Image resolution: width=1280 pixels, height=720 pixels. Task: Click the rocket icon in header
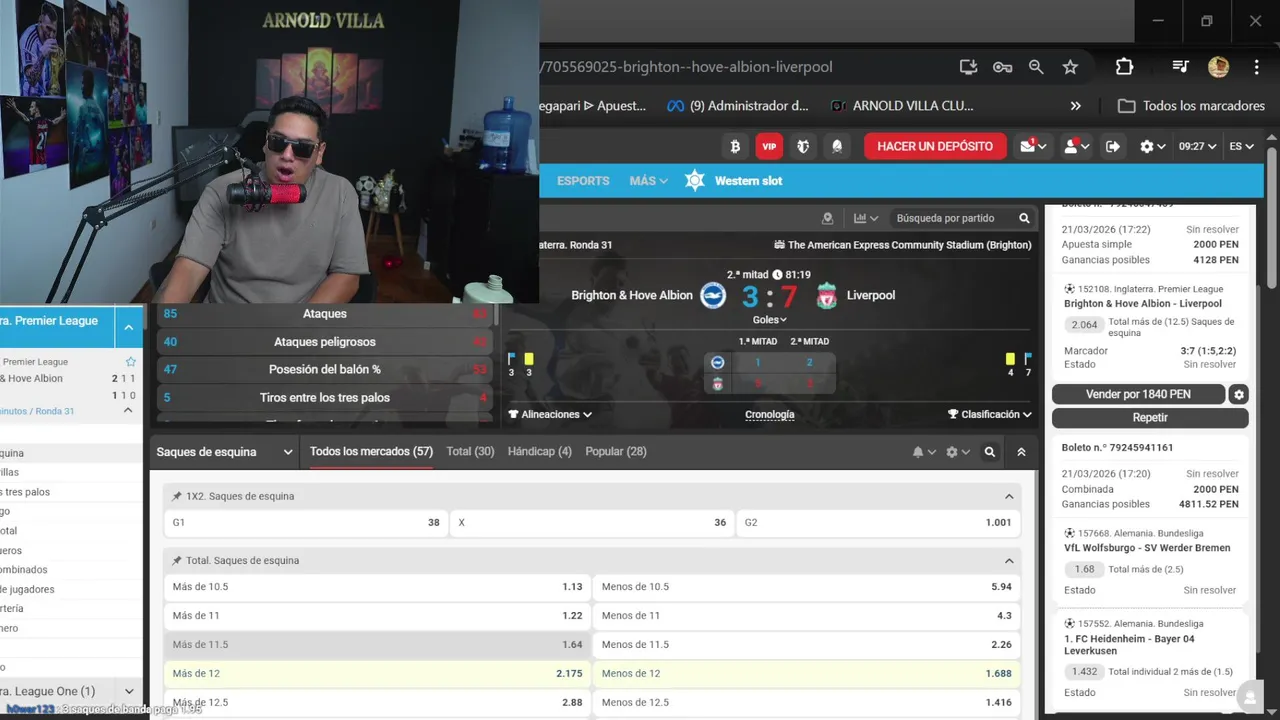point(837,146)
